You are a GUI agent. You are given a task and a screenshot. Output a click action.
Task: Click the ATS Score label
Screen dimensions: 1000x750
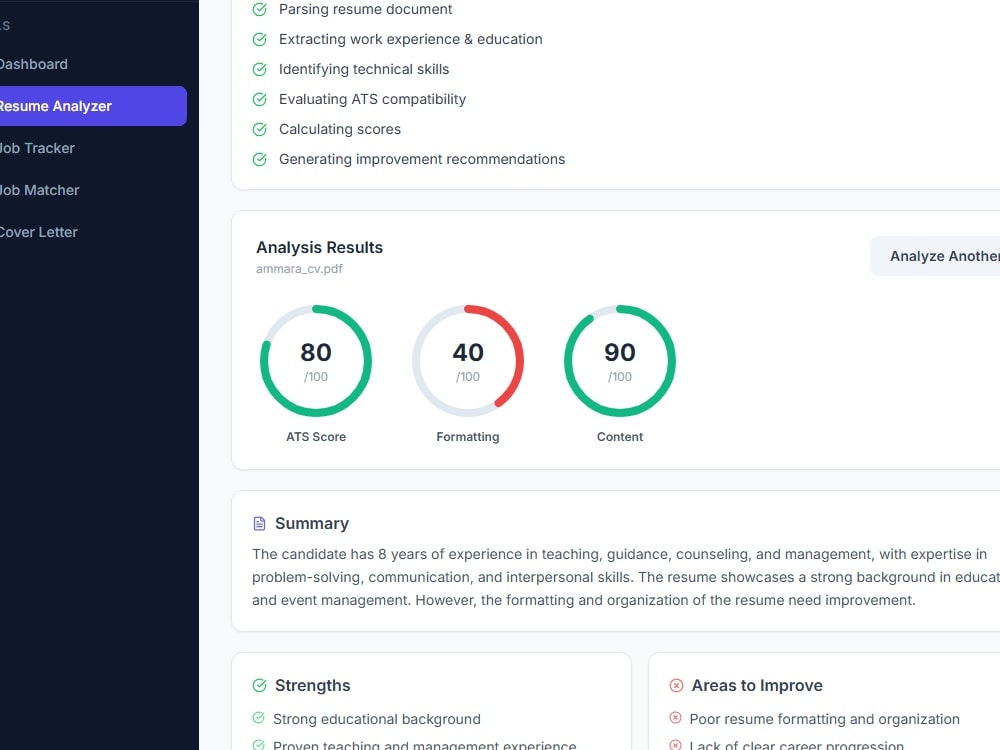pos(316,437)
